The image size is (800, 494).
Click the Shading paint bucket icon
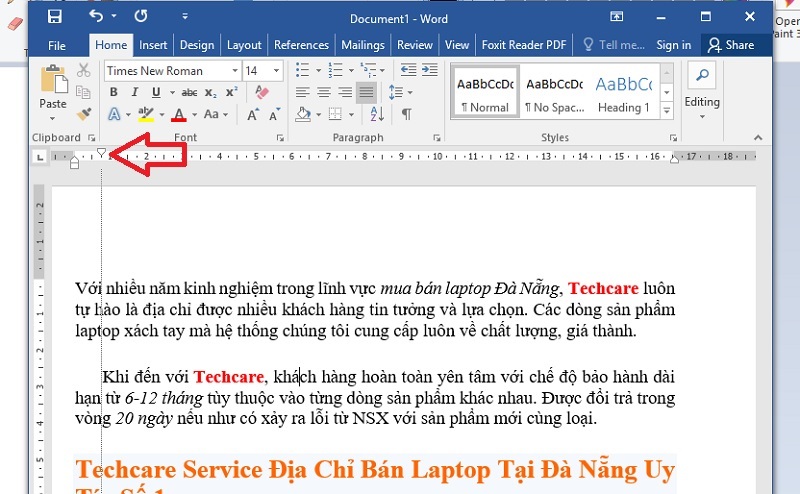pos(303,114)
